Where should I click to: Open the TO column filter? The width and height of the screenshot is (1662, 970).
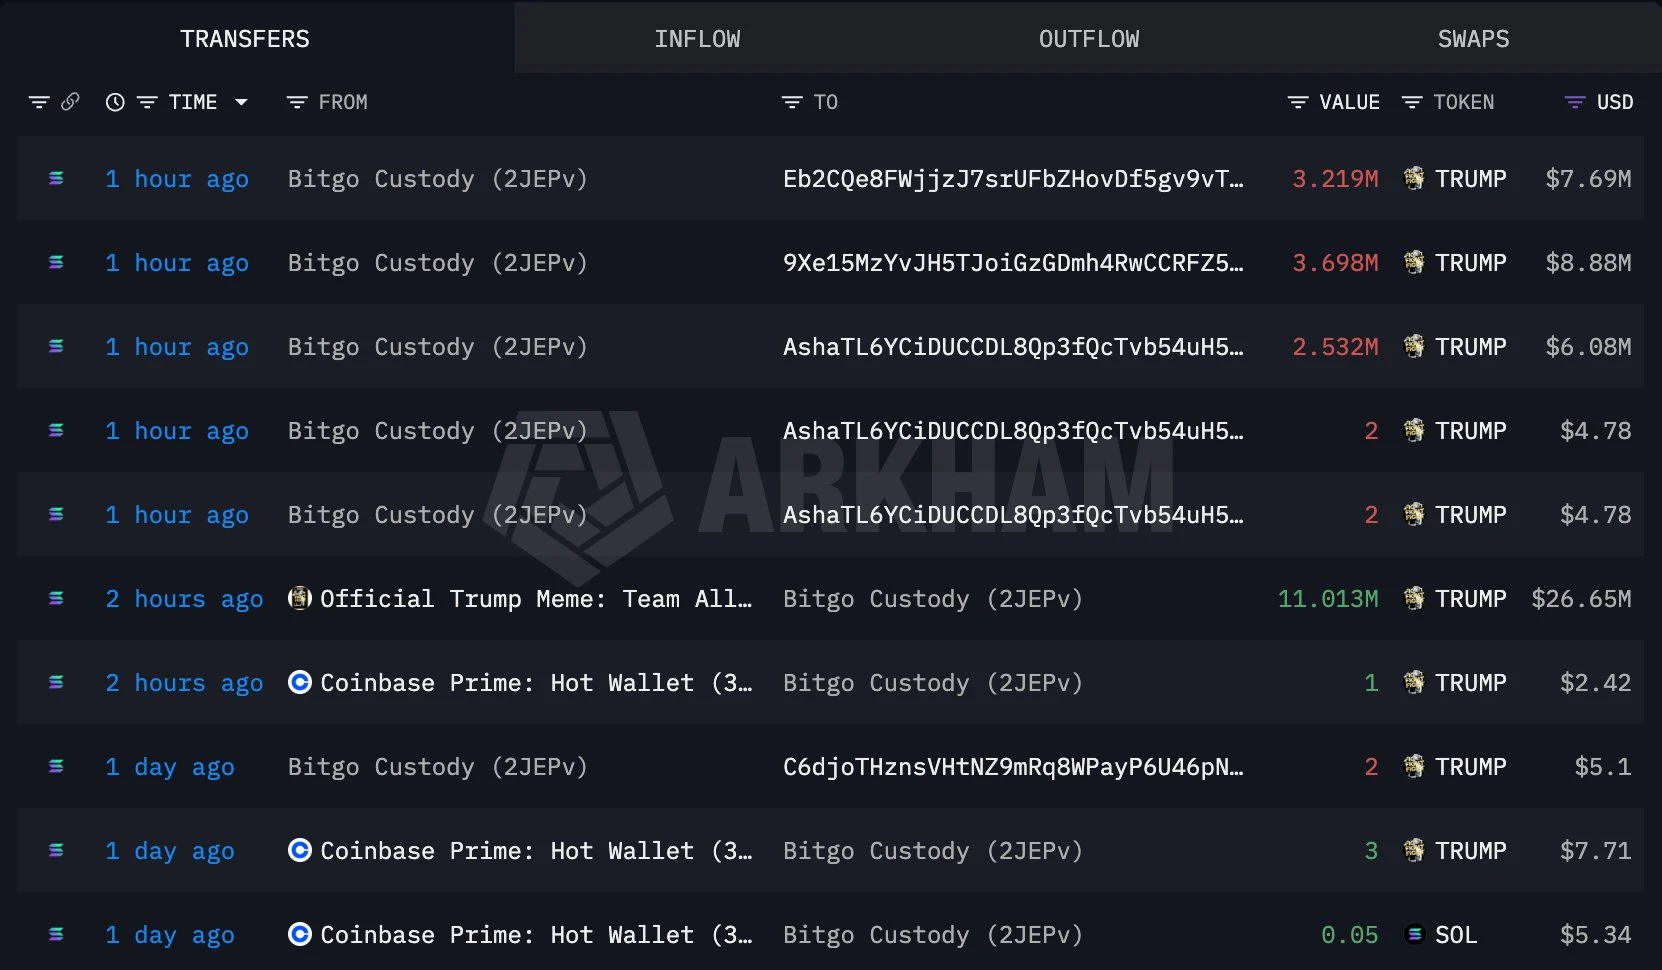pyautogui.click(x=792, y=102)
